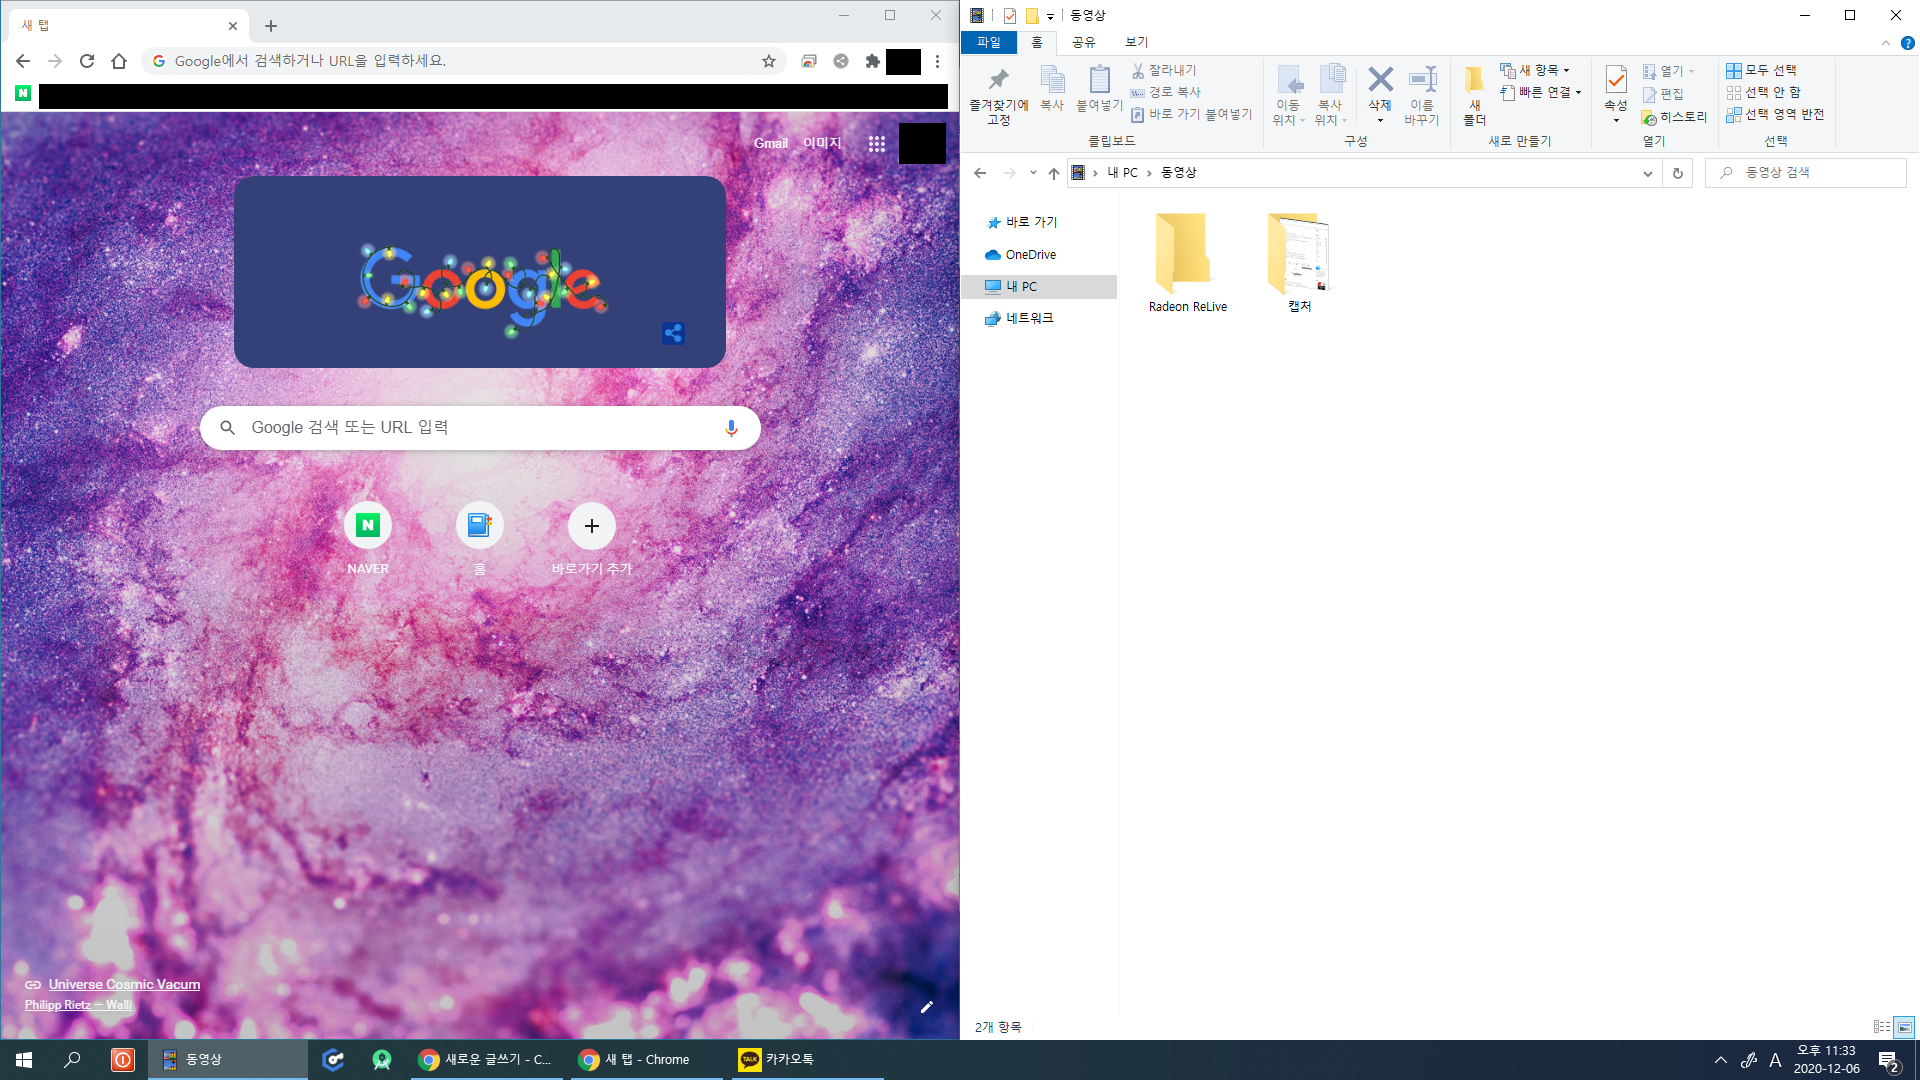
Task: Switch Explorer to details view
Action: [x=1881, y=1027]
